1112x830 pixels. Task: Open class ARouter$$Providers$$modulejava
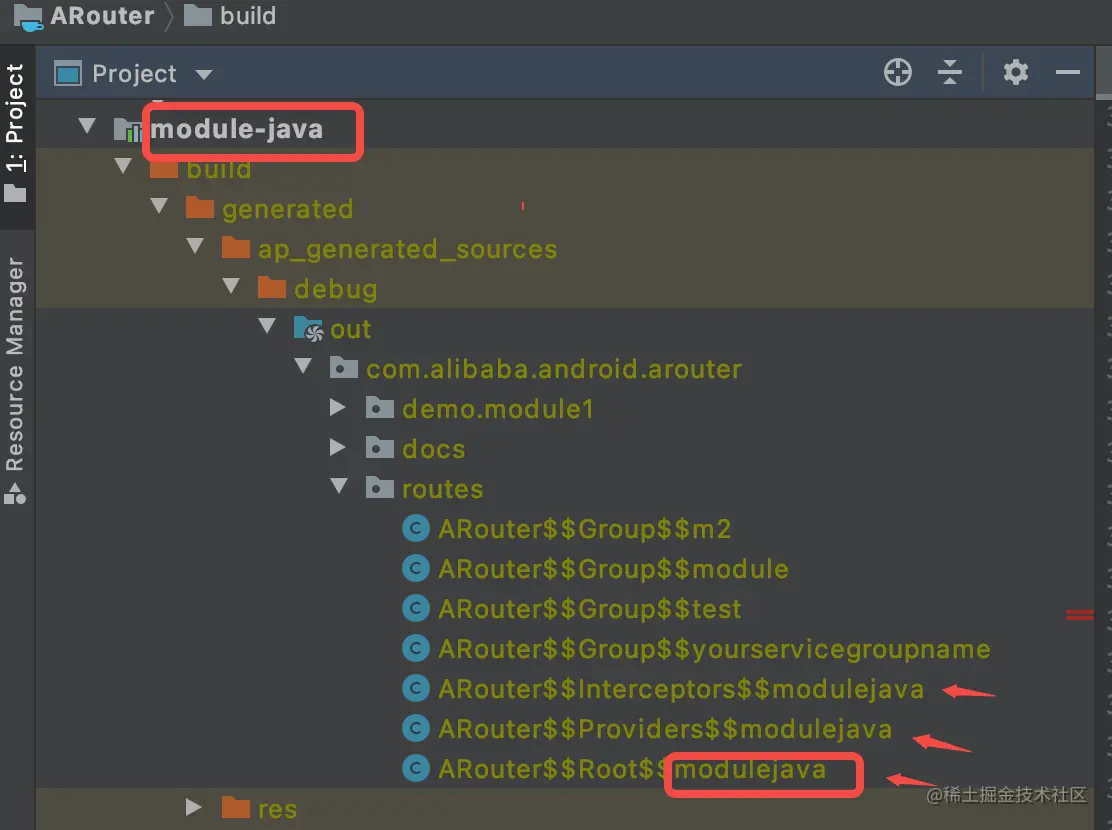665,729
